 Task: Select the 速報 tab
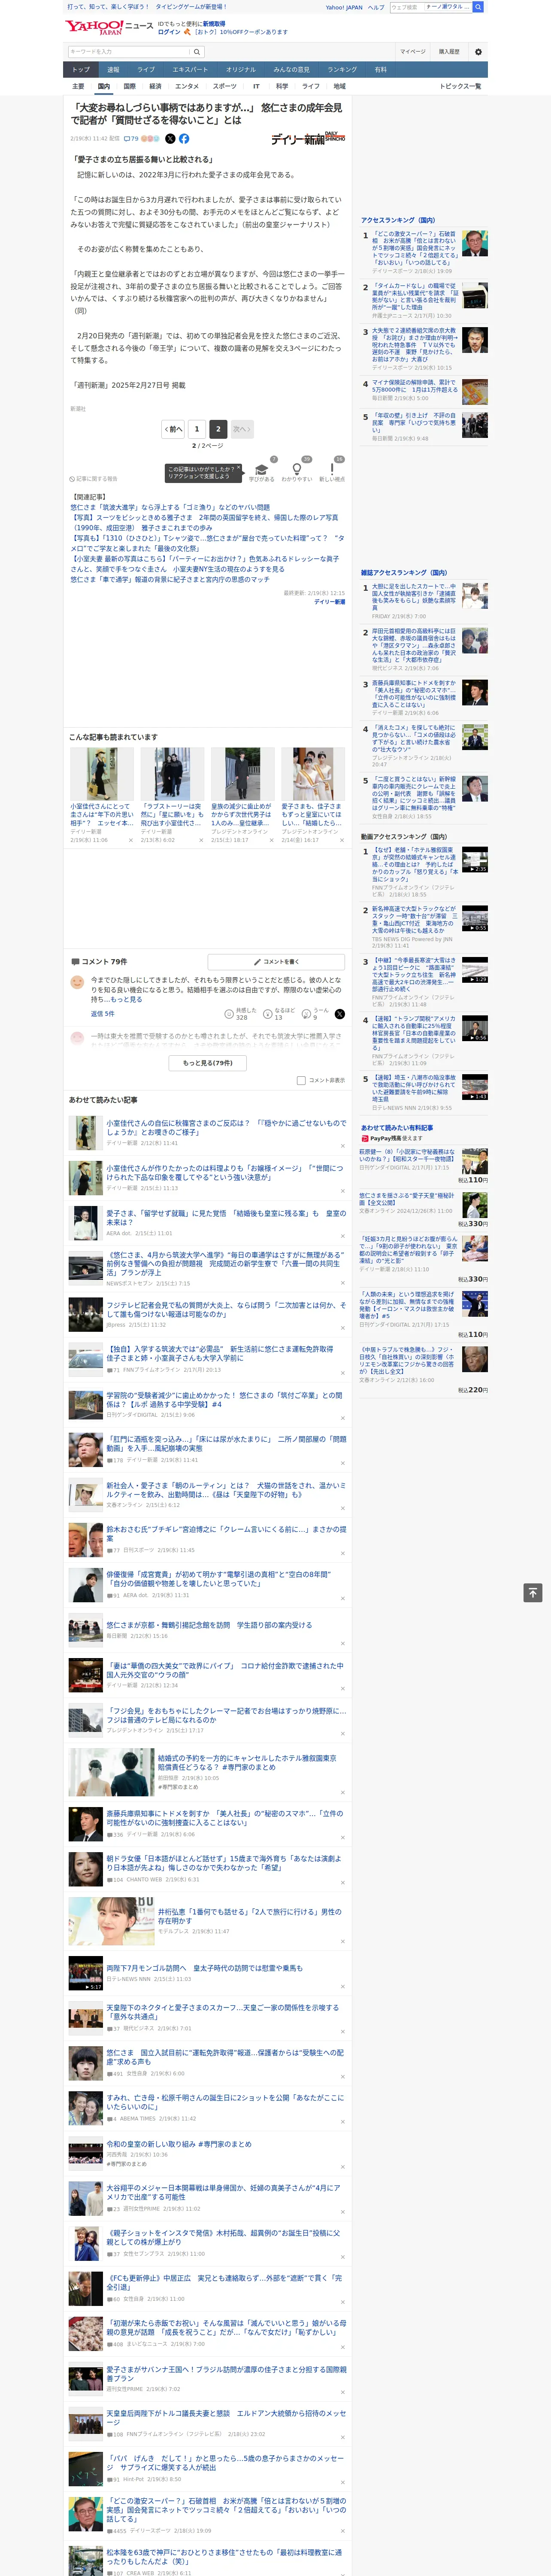point(113,70)
